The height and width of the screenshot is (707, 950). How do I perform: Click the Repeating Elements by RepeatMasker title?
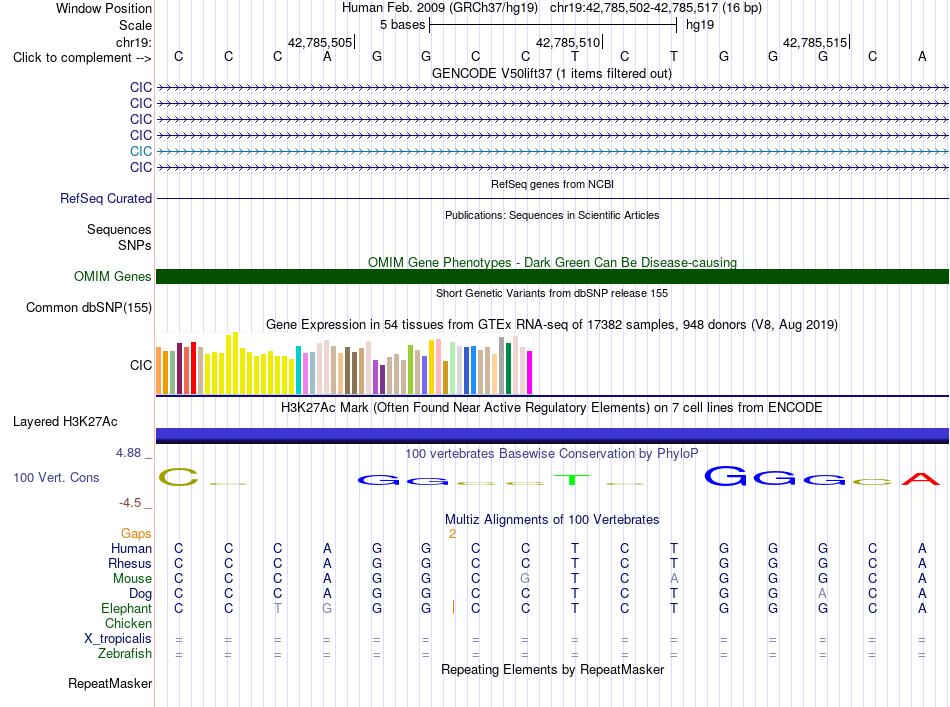[x=552, y=669]
